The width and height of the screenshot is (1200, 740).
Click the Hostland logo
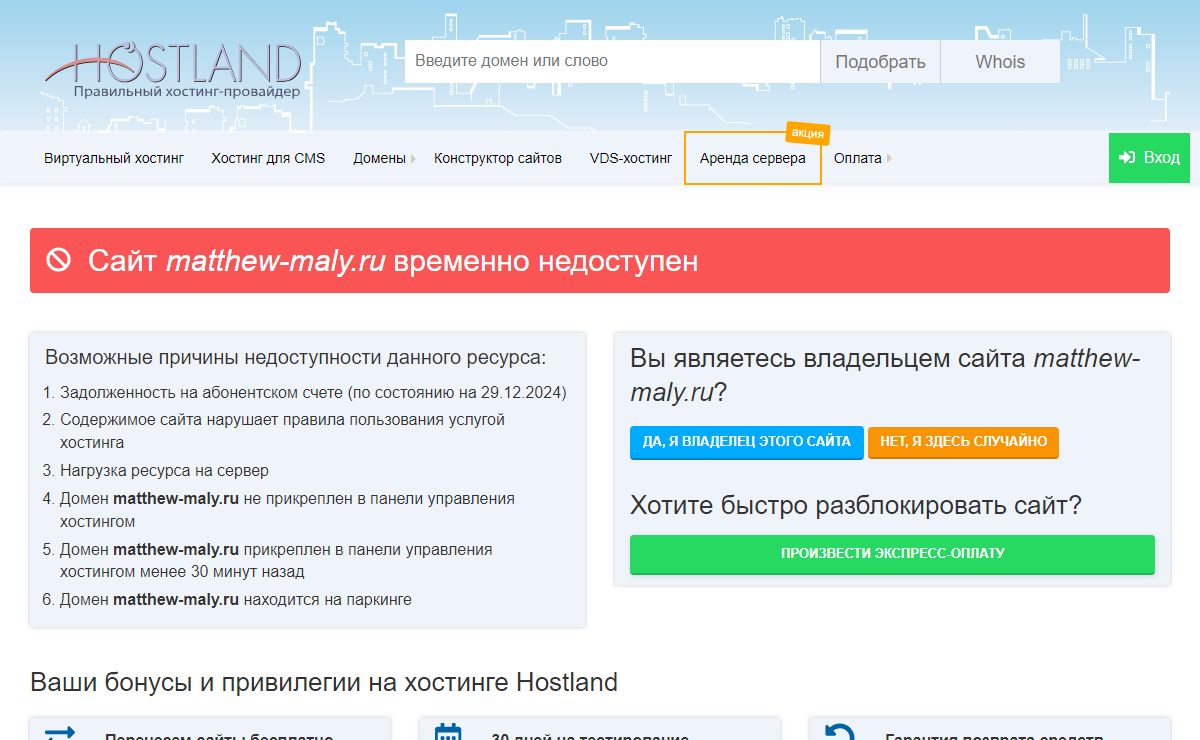pos(172,69)
